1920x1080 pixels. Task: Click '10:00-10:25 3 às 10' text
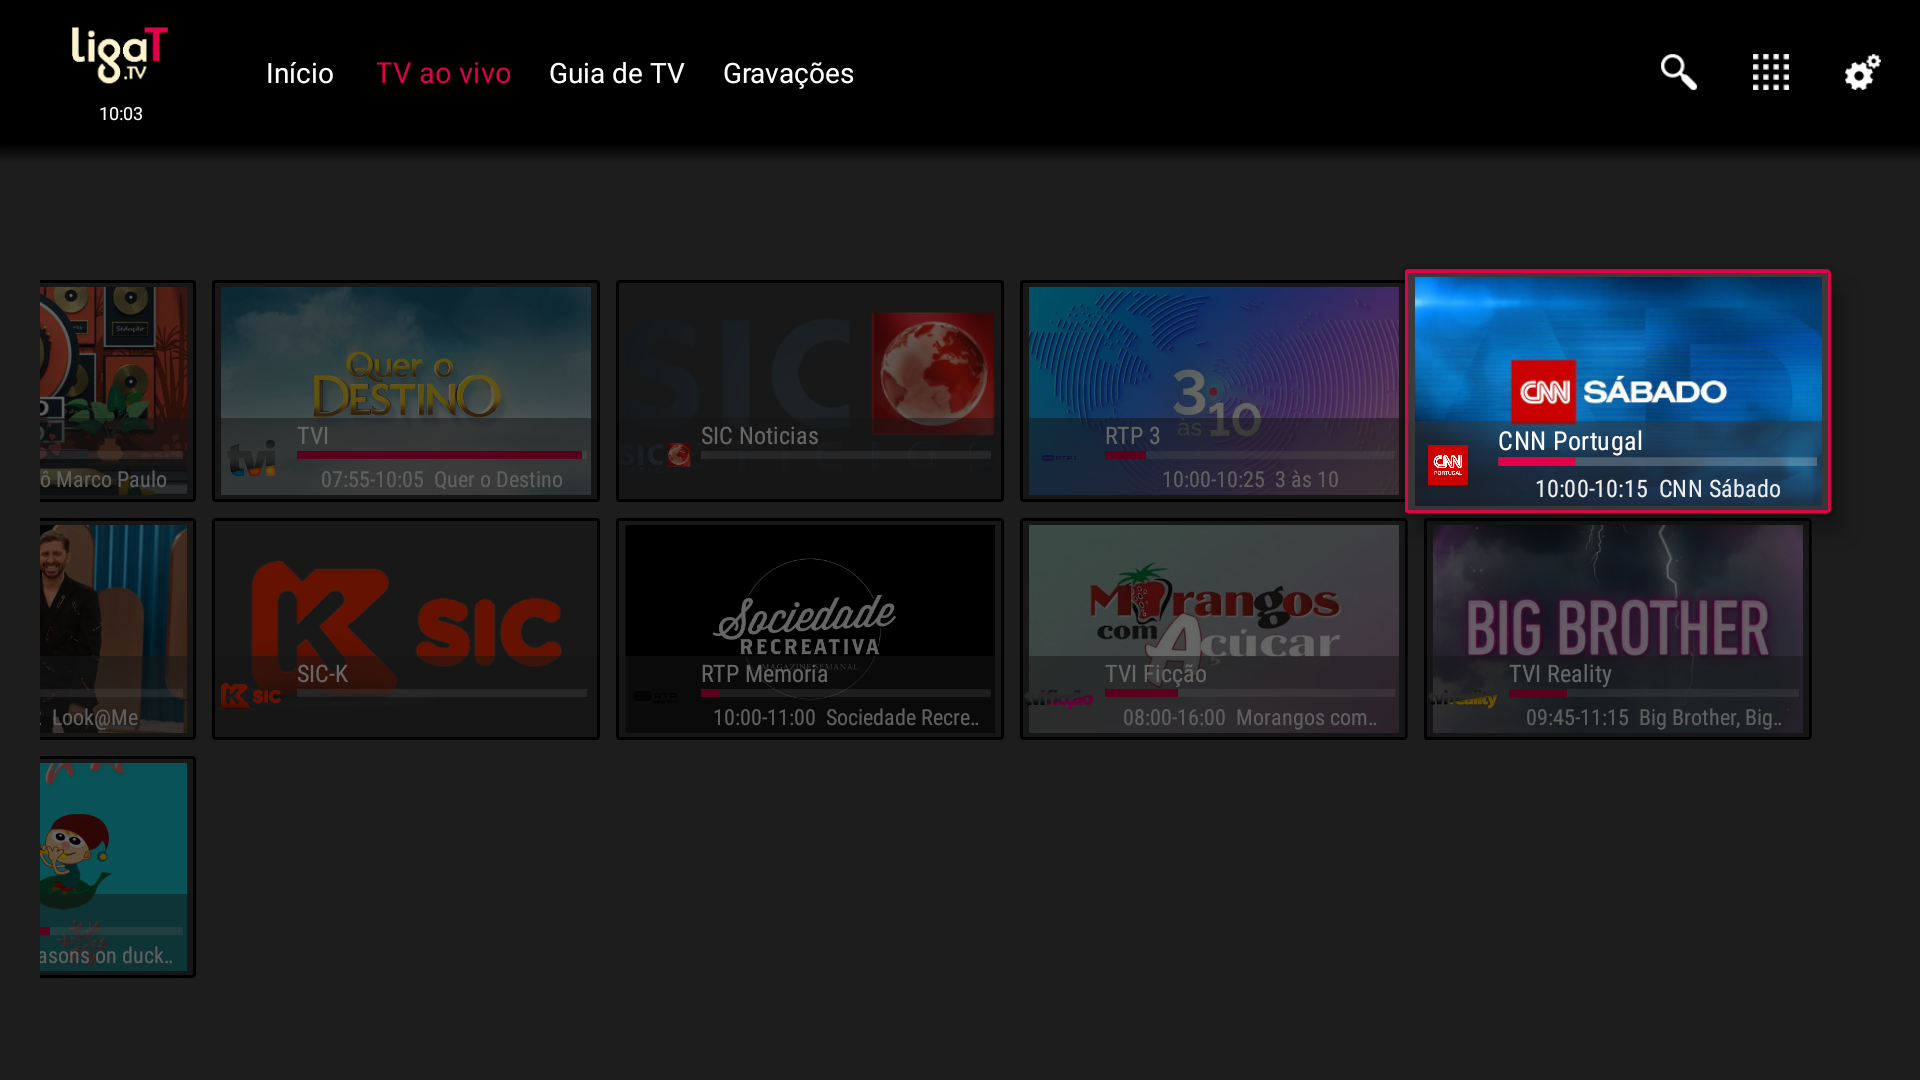1249,480
